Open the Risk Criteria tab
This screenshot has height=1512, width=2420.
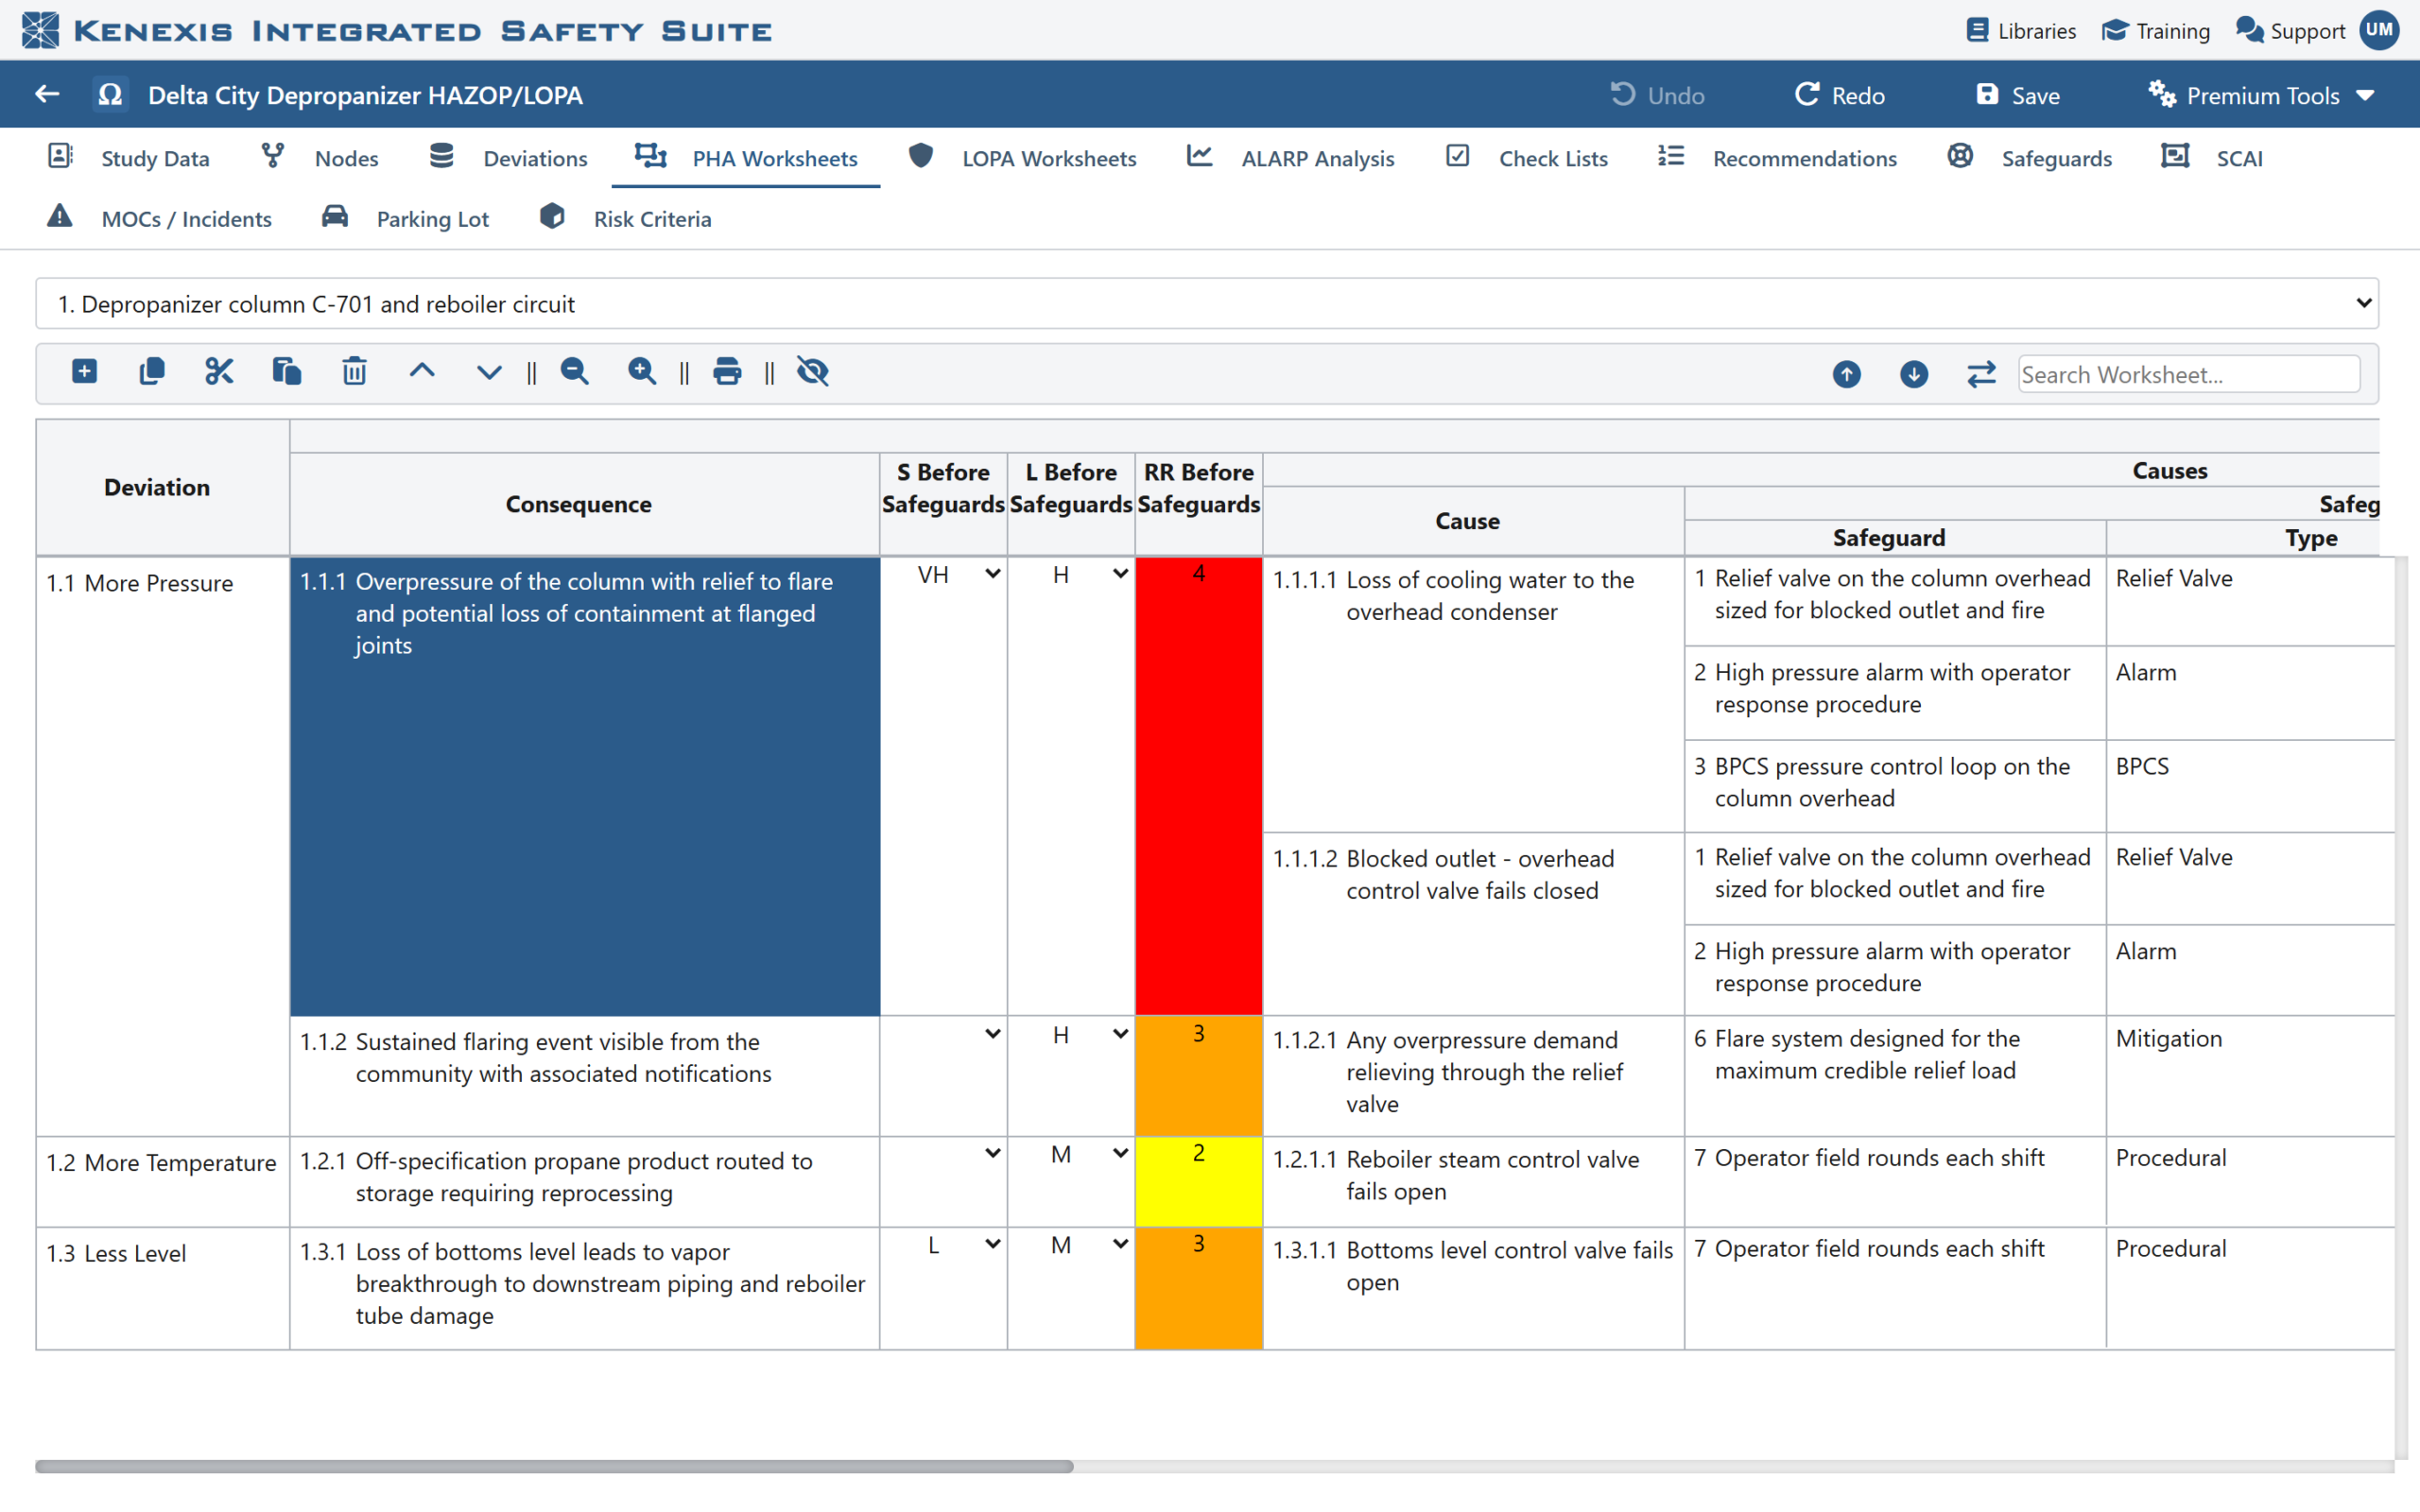click(625, 219)
